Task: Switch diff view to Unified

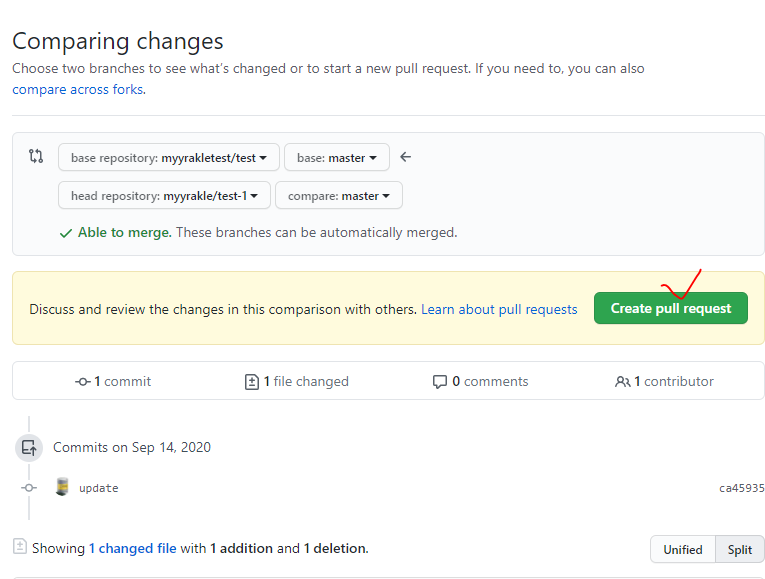Action: (x=683, y=549)
